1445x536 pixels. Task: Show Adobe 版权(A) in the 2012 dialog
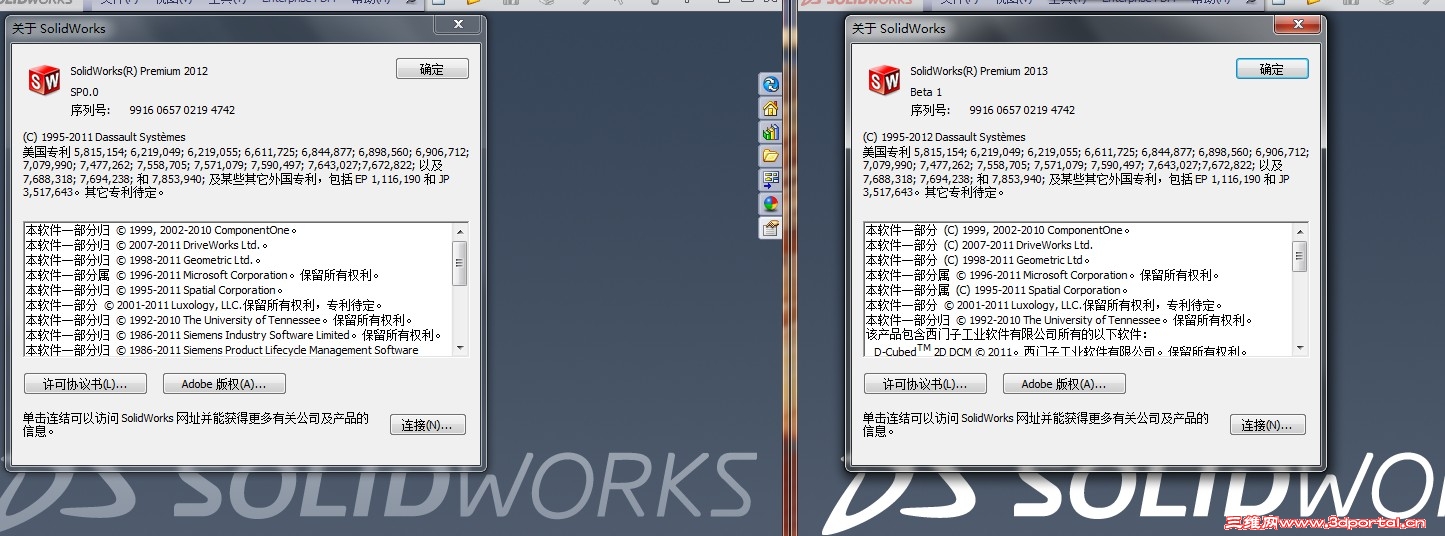click(225, 384)
